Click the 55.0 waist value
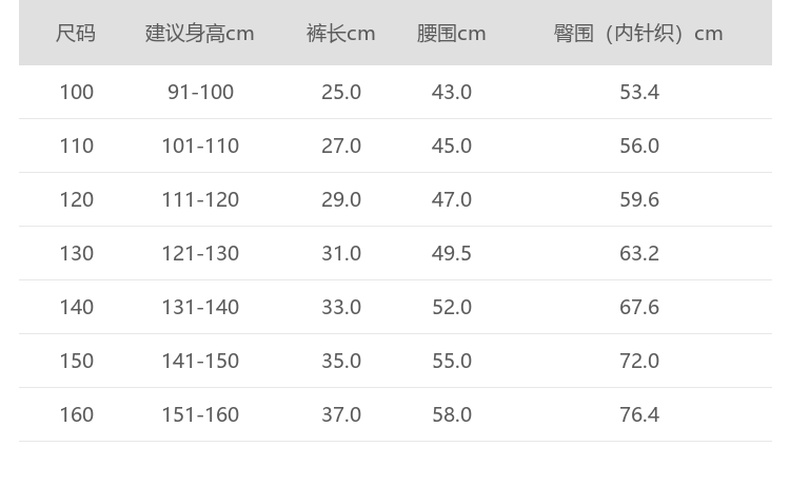Viewport: 790px width, 485px height. tap(451, 361)
